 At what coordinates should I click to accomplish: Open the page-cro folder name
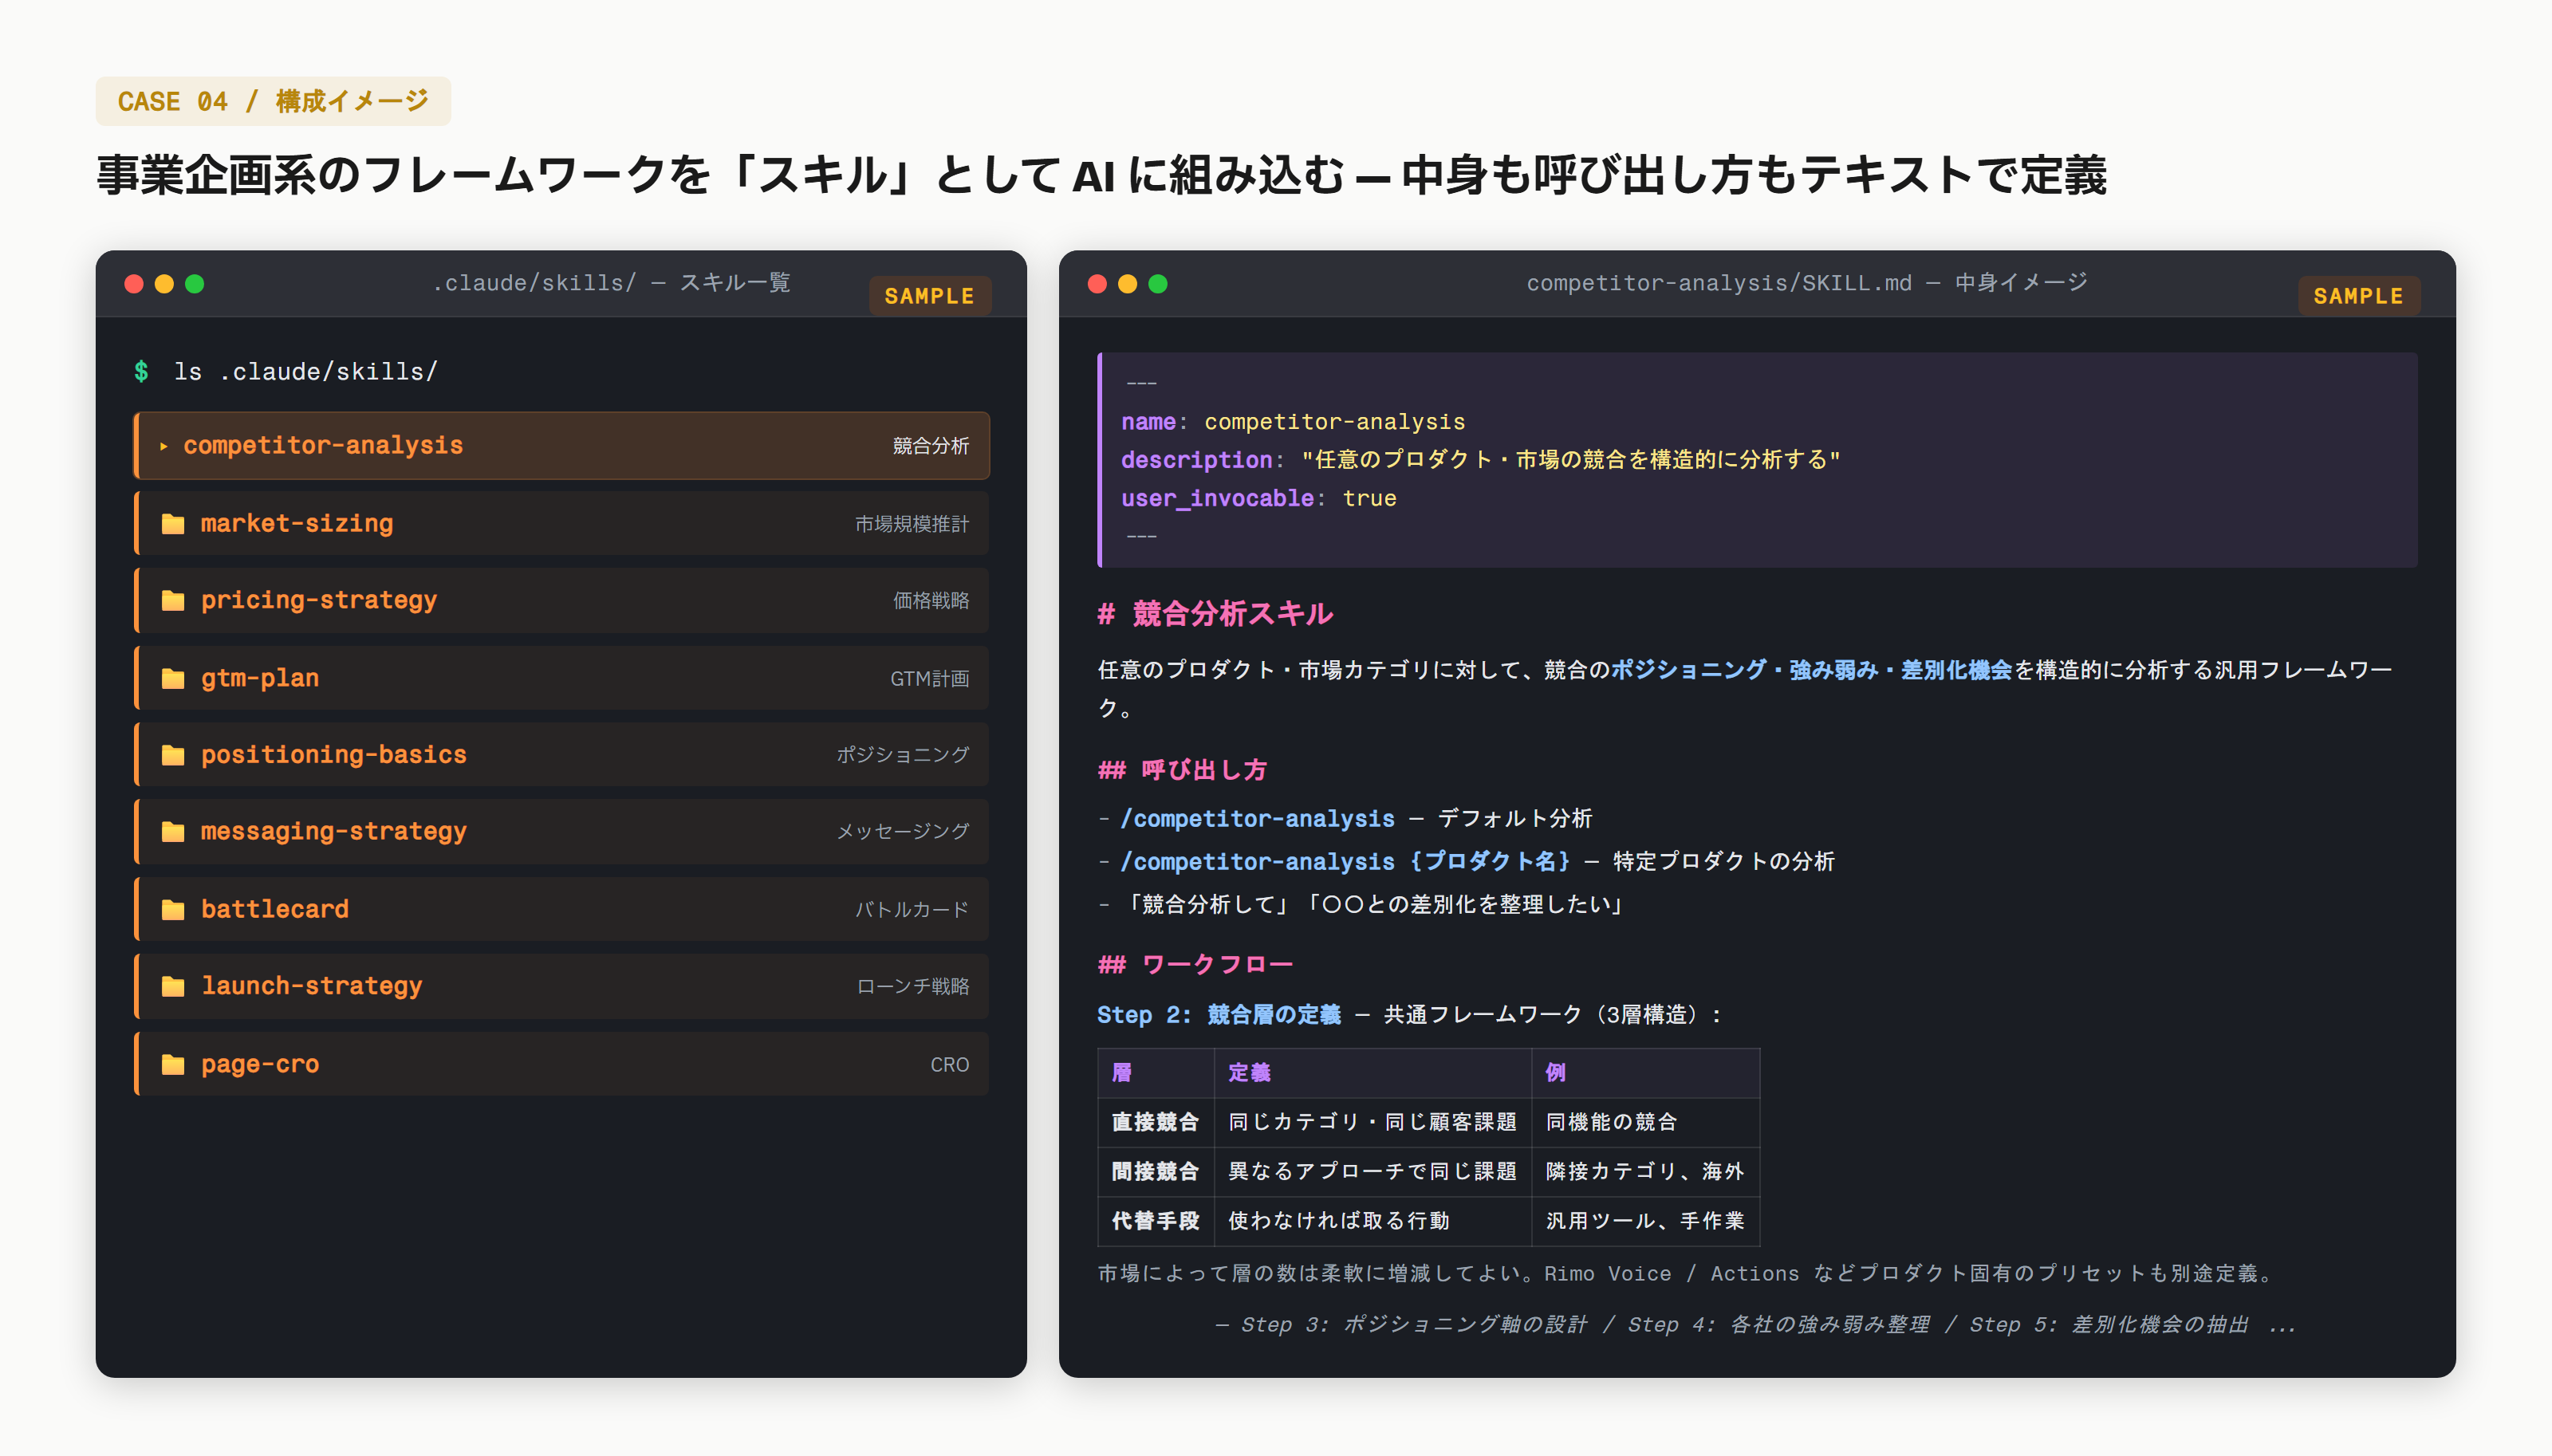click(x=260, y=1065)
